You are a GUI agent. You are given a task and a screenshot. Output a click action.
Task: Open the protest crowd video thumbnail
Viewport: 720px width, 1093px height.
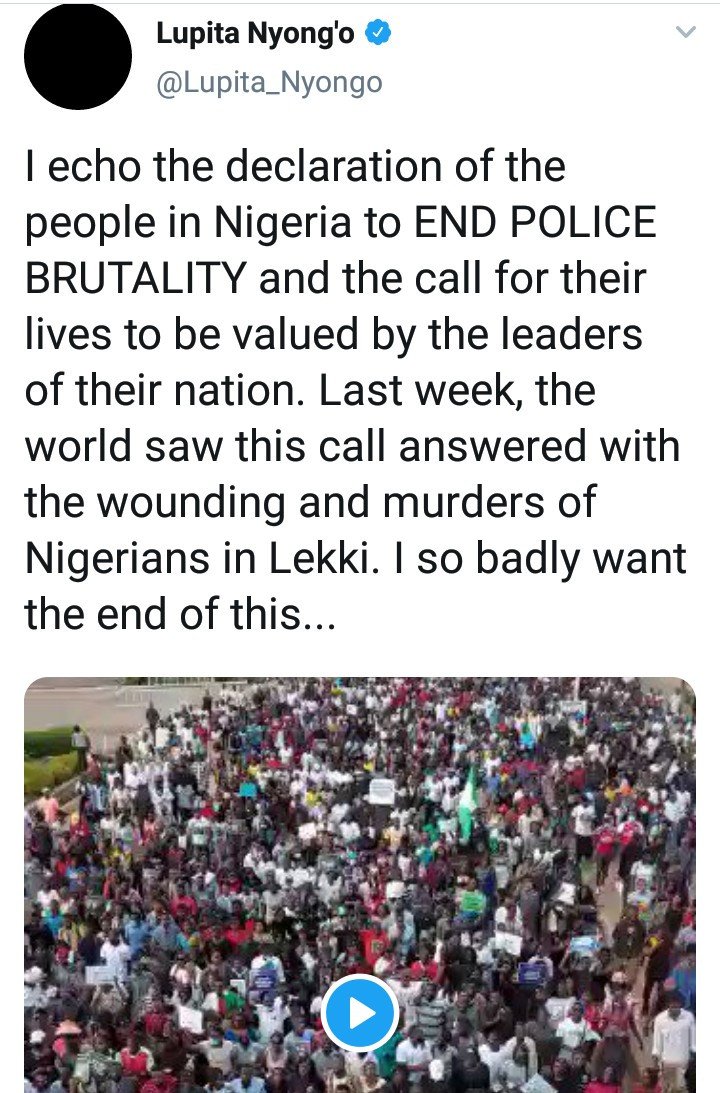(360, 885)
